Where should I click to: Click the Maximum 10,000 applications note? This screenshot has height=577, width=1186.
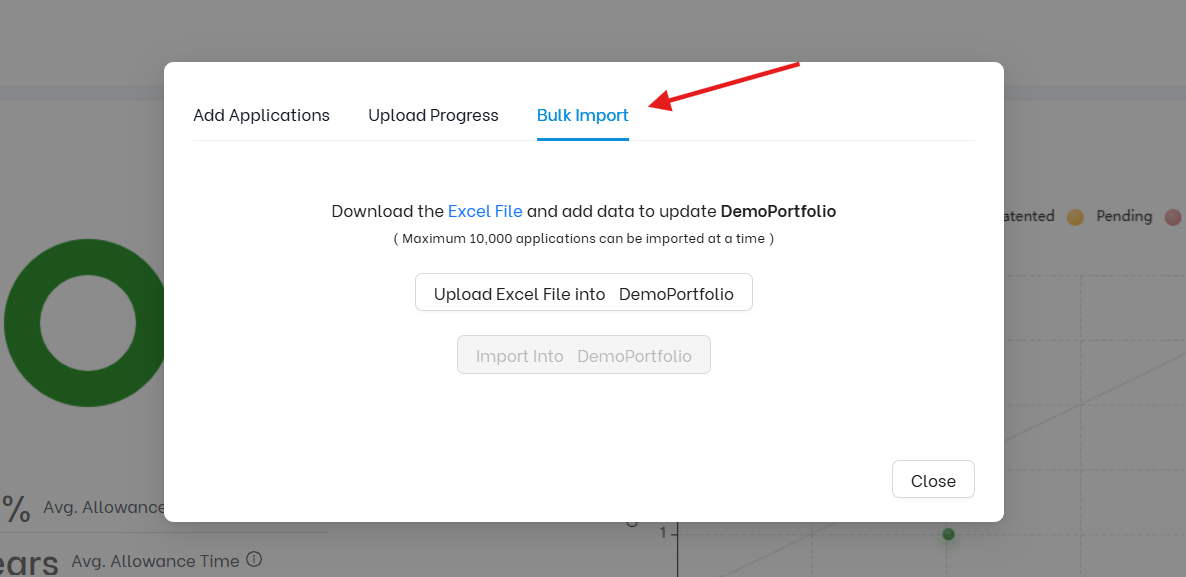coord(584,238)
